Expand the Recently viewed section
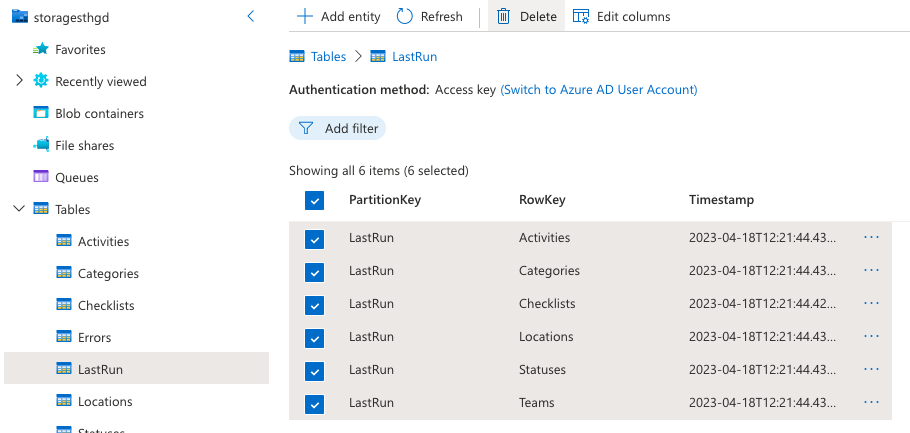Image resolution: width=910 pixels, height=433 pixels. (19, 81)
